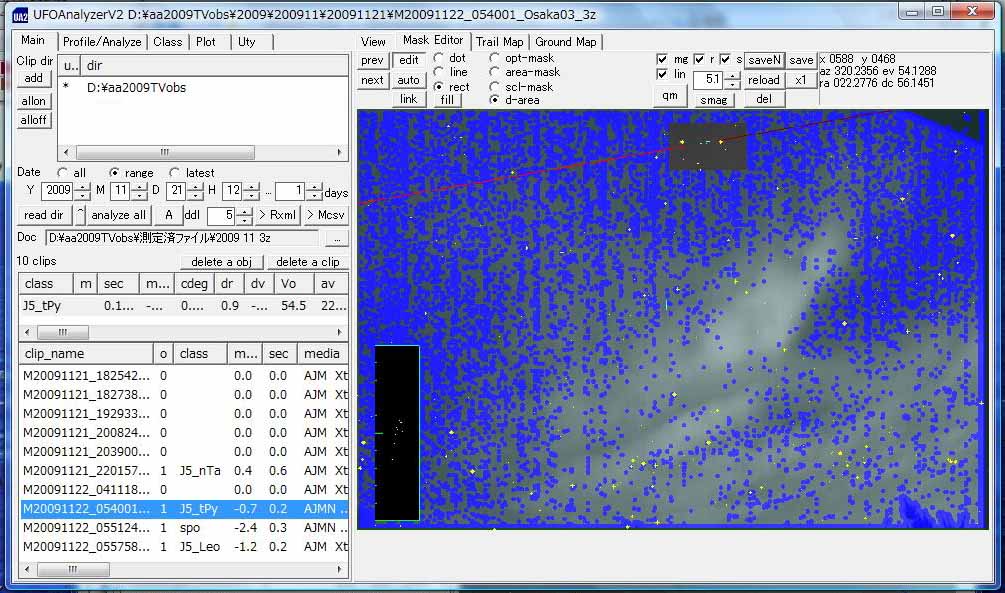Move the clip list horizontal scrollbar thumb
The width and height of the screenshot is (1005, 593).
(73, 569)
